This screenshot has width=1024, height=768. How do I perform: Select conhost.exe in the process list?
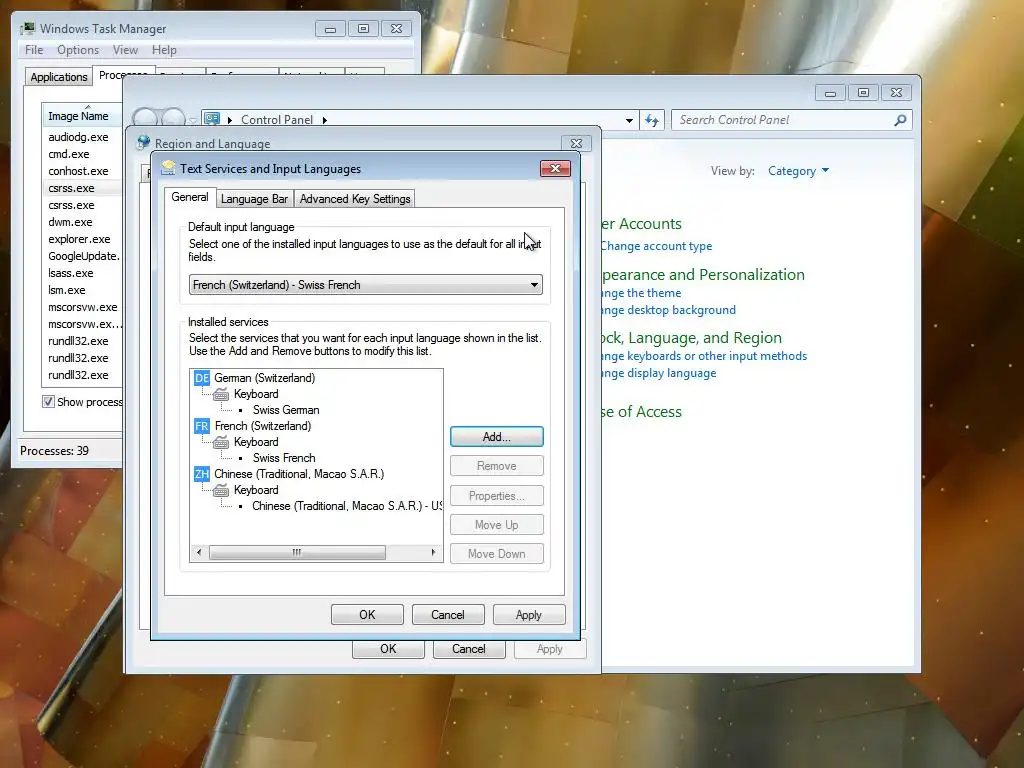[x=78, y=171]
